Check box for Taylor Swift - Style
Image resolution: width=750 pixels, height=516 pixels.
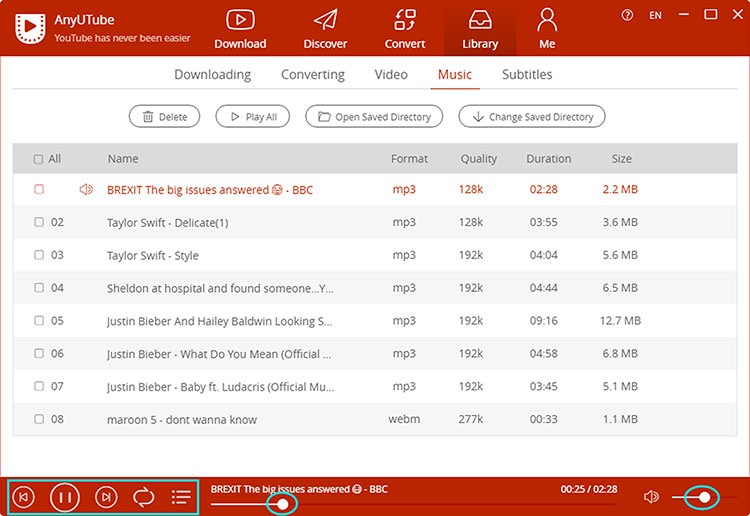(x=39, y=255)
